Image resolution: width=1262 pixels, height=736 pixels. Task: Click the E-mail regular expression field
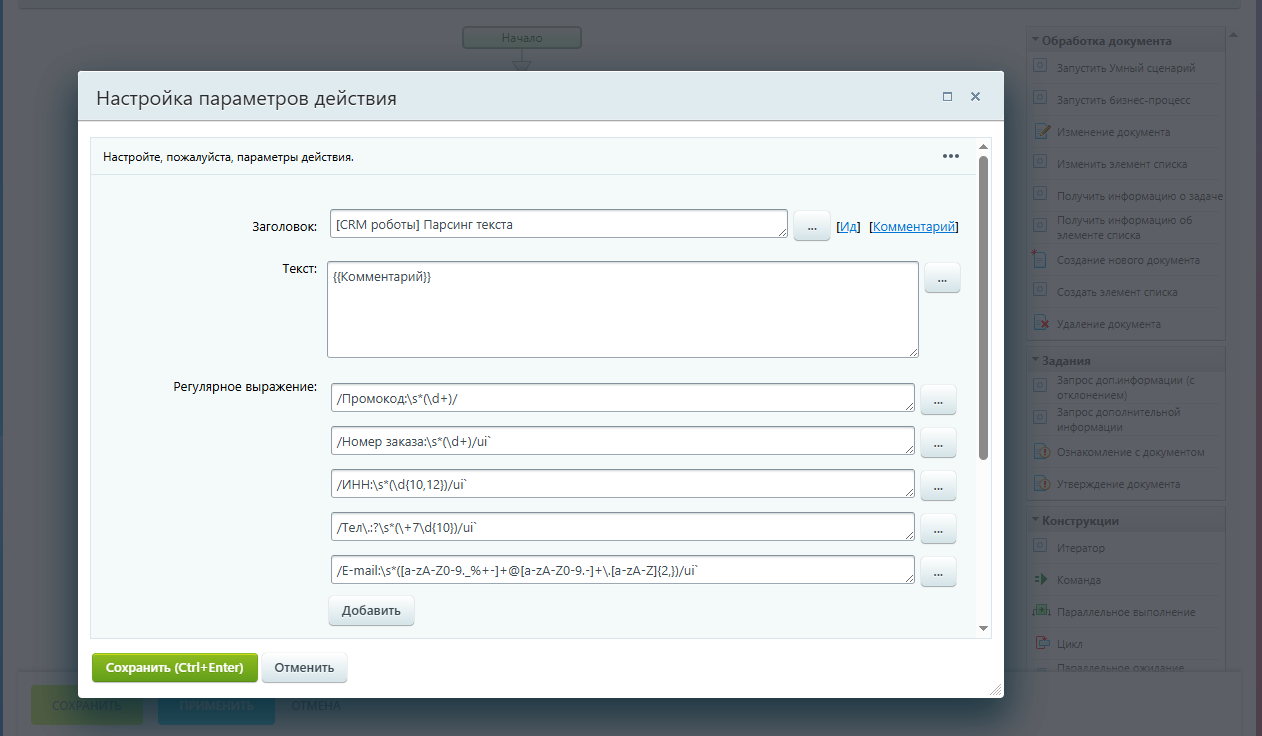coord(621,569)
